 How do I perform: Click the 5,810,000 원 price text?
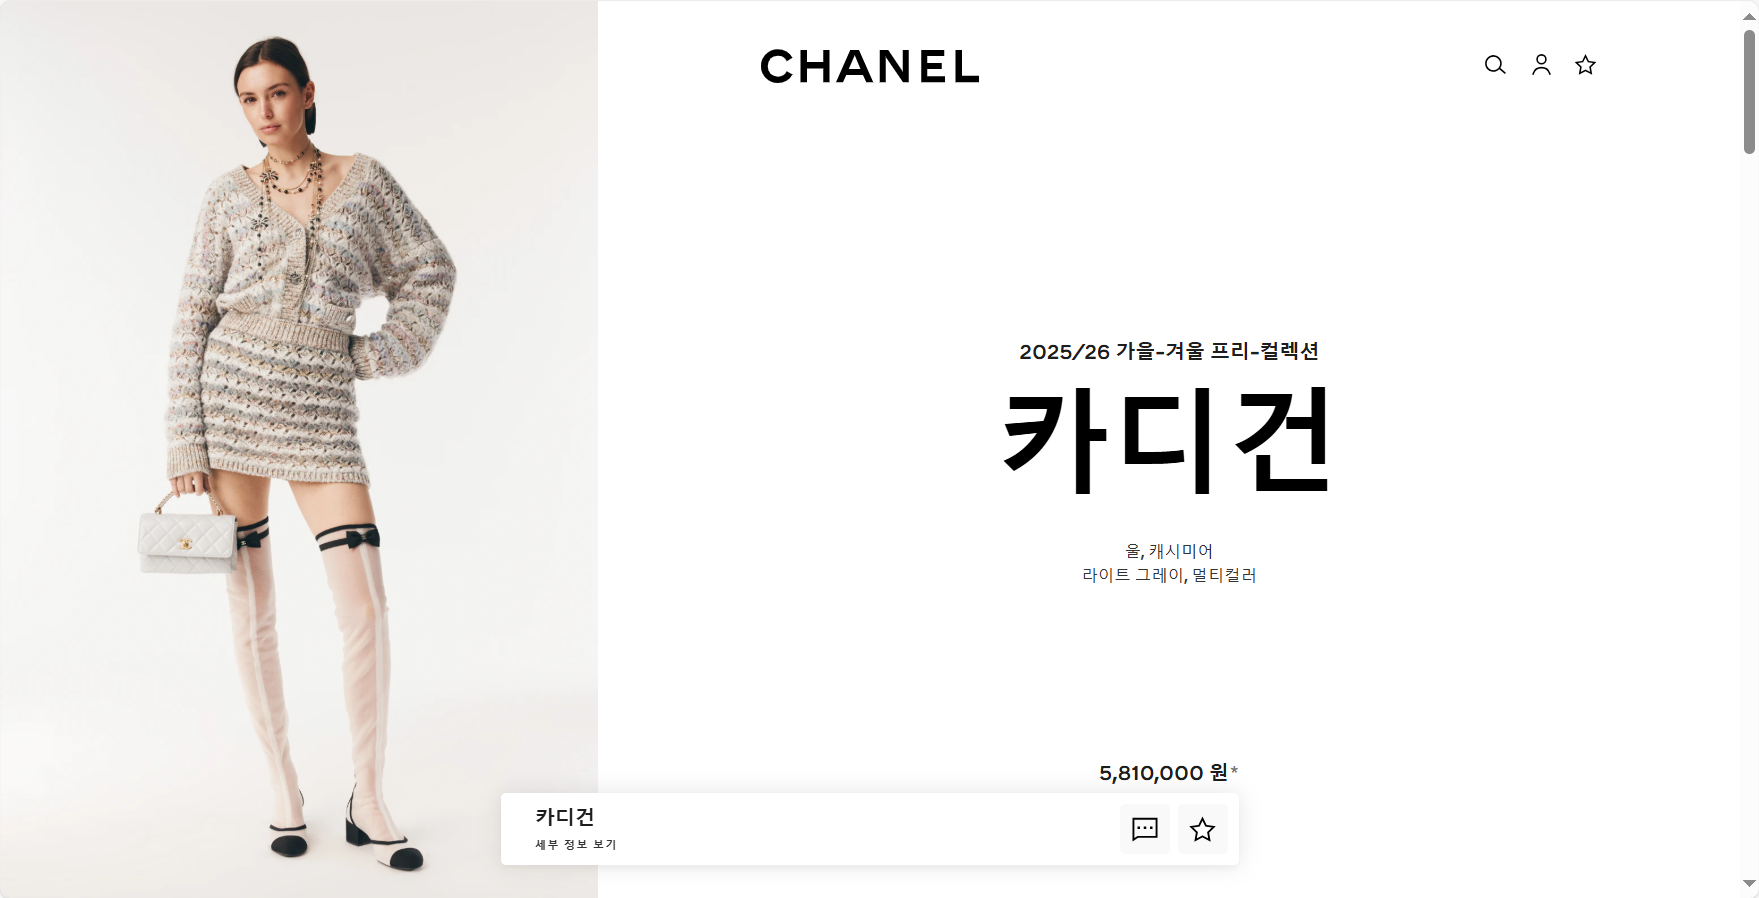[x=1163, y=773]
